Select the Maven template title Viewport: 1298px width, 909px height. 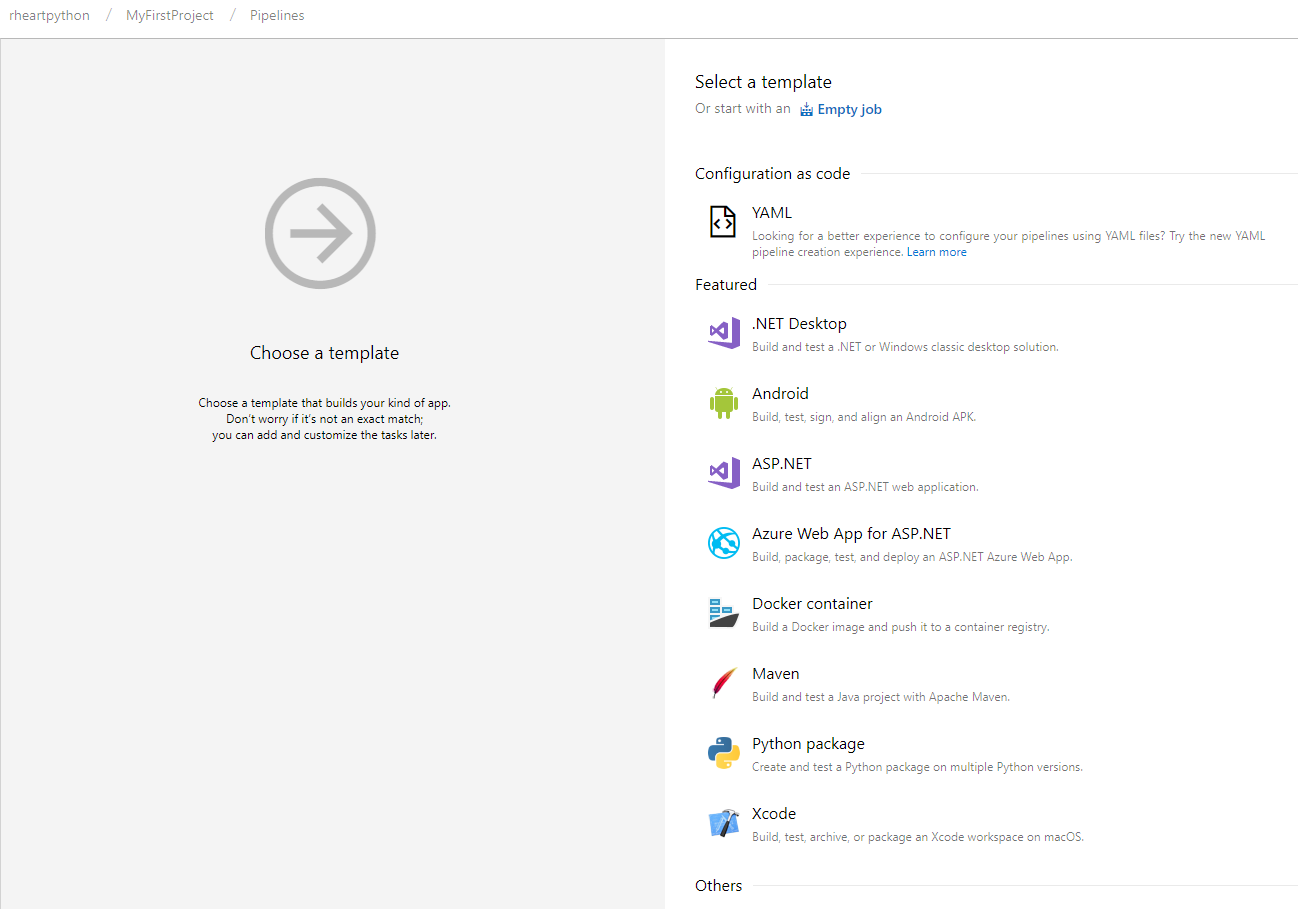pos(776,674)
